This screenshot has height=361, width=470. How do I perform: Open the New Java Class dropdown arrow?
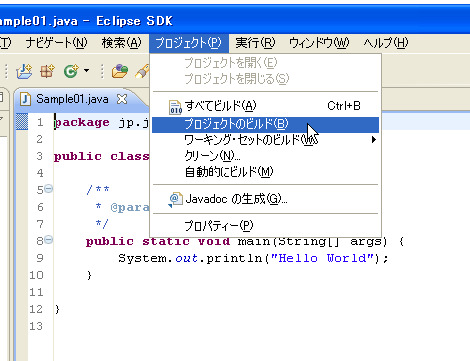coord(86,71)
